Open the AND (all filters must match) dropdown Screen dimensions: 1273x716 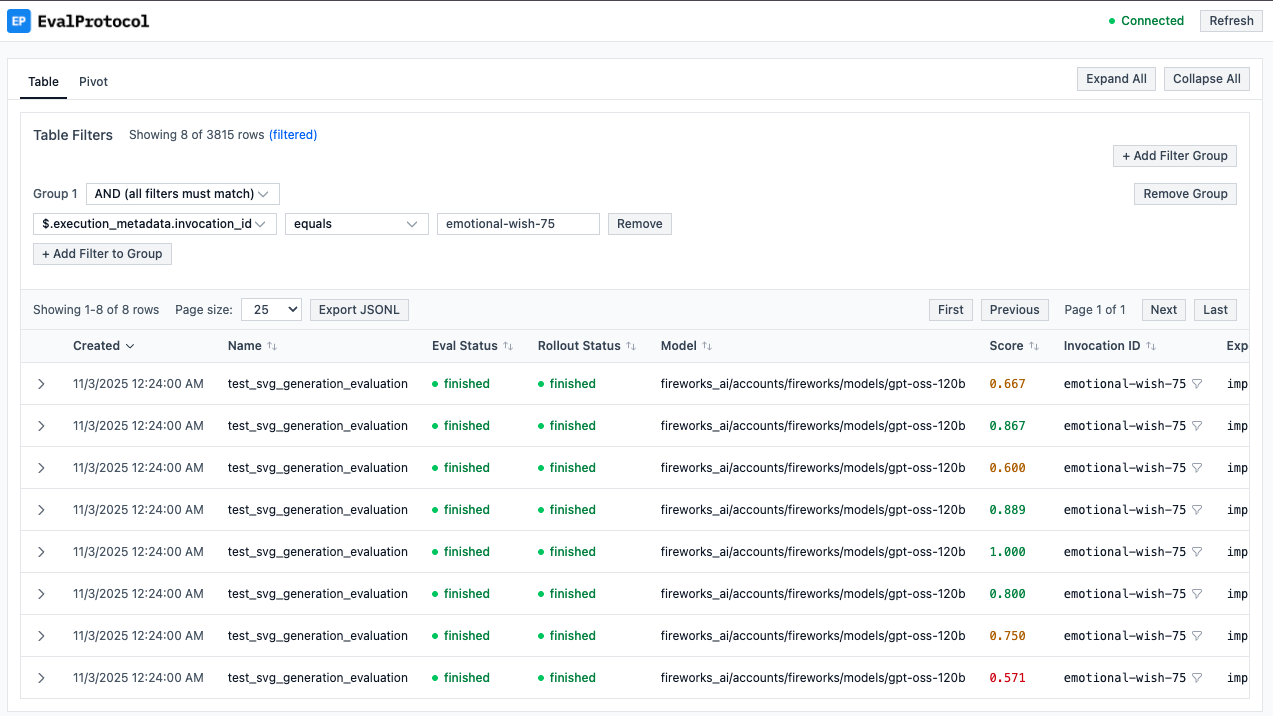coord(182,193)
